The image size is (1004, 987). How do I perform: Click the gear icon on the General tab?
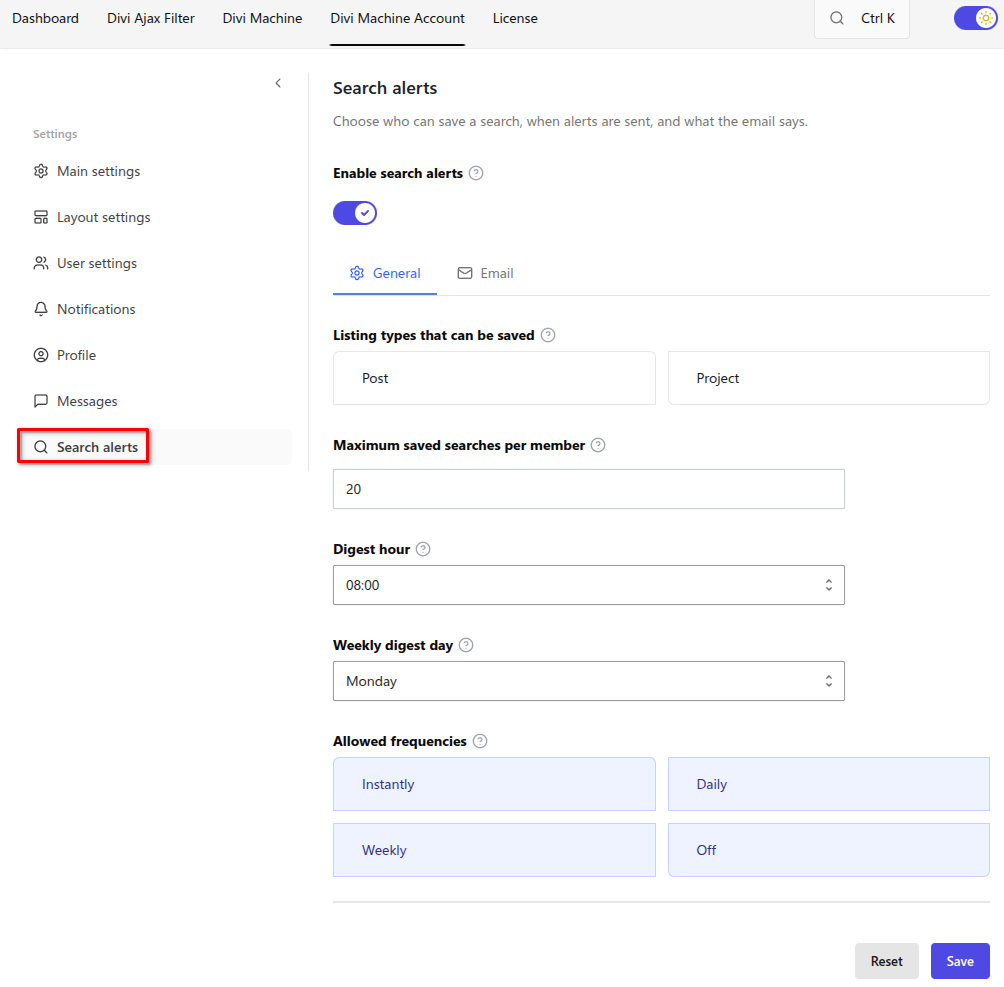[357, 273]
